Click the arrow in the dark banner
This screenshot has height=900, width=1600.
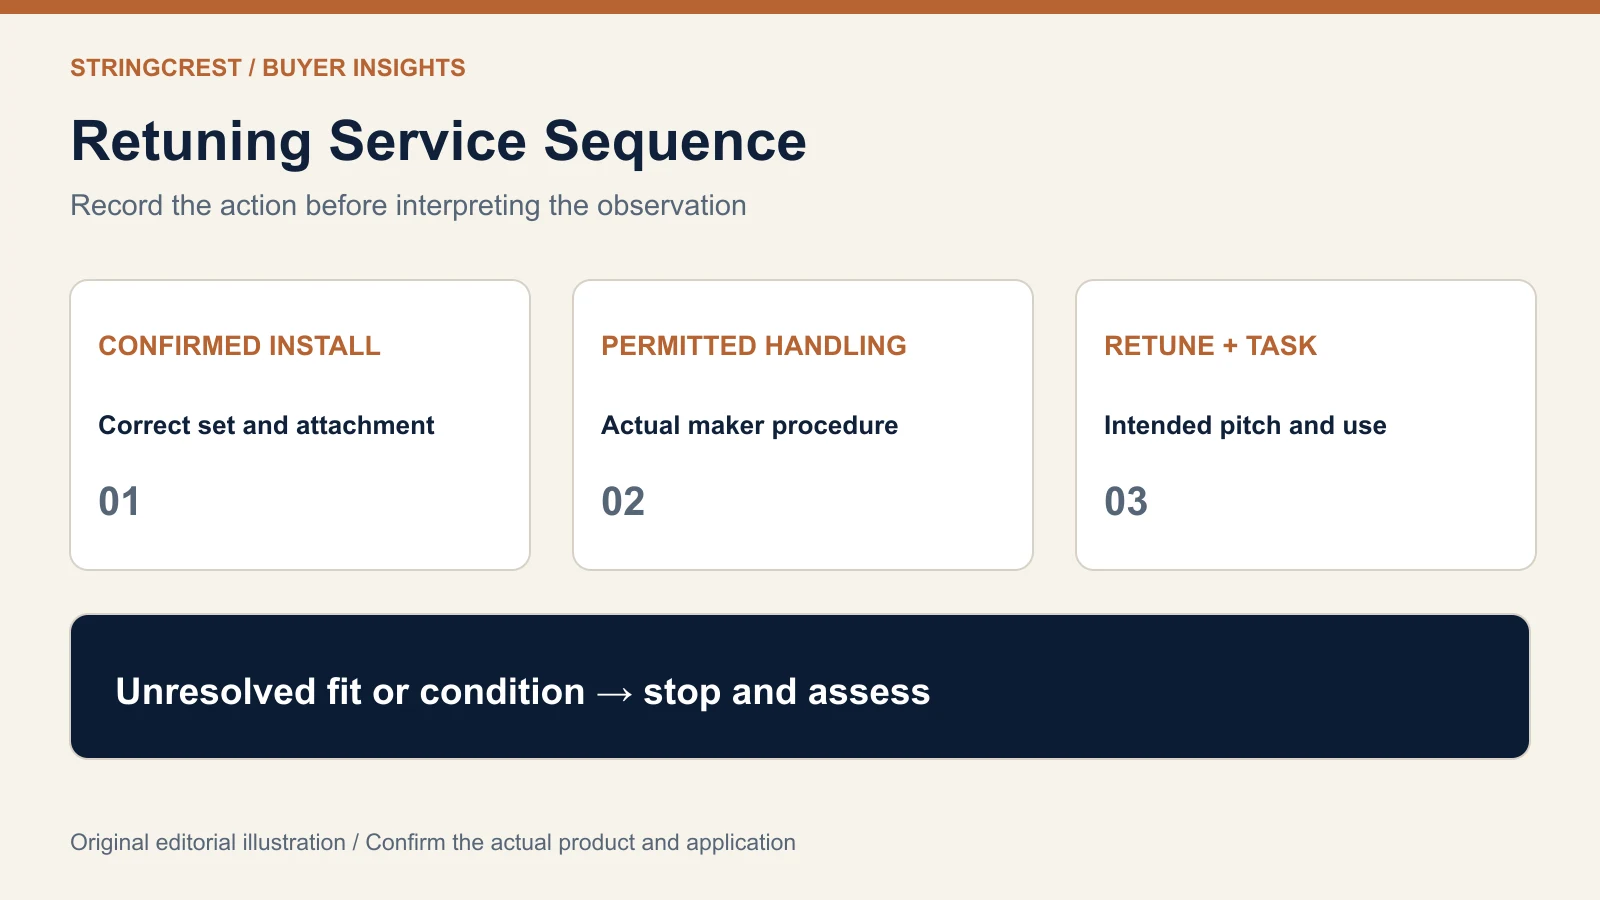(614, 693)
